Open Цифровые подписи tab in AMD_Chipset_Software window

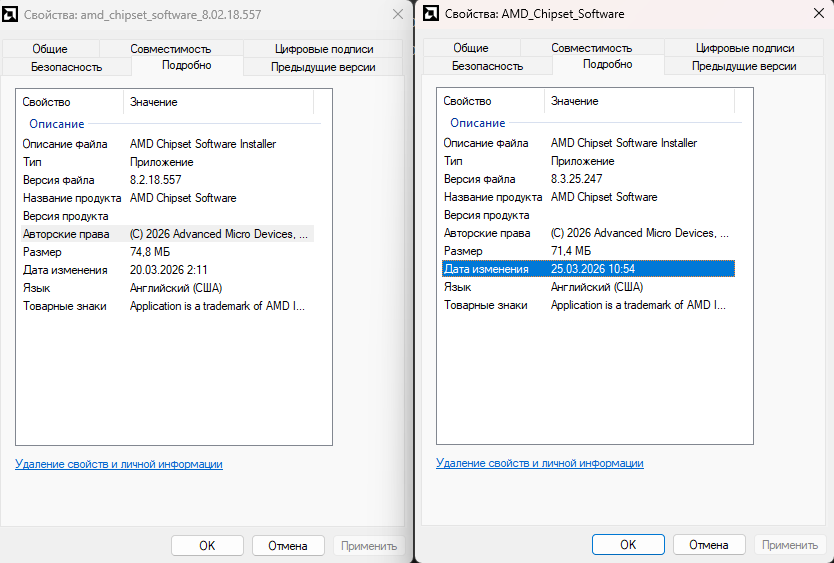tap(745, 48)
